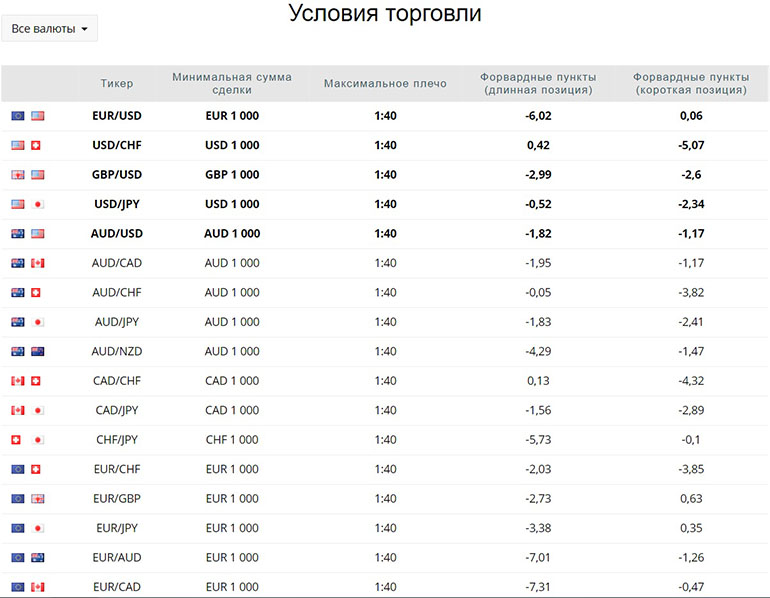
Task: Click the 'Тикер' column header
Action: (x=117, y=83)
